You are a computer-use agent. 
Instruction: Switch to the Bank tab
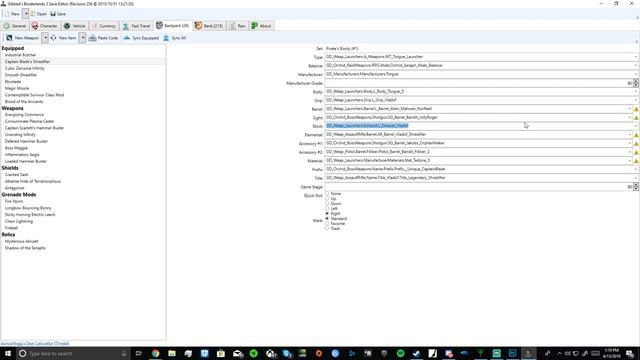209,26
